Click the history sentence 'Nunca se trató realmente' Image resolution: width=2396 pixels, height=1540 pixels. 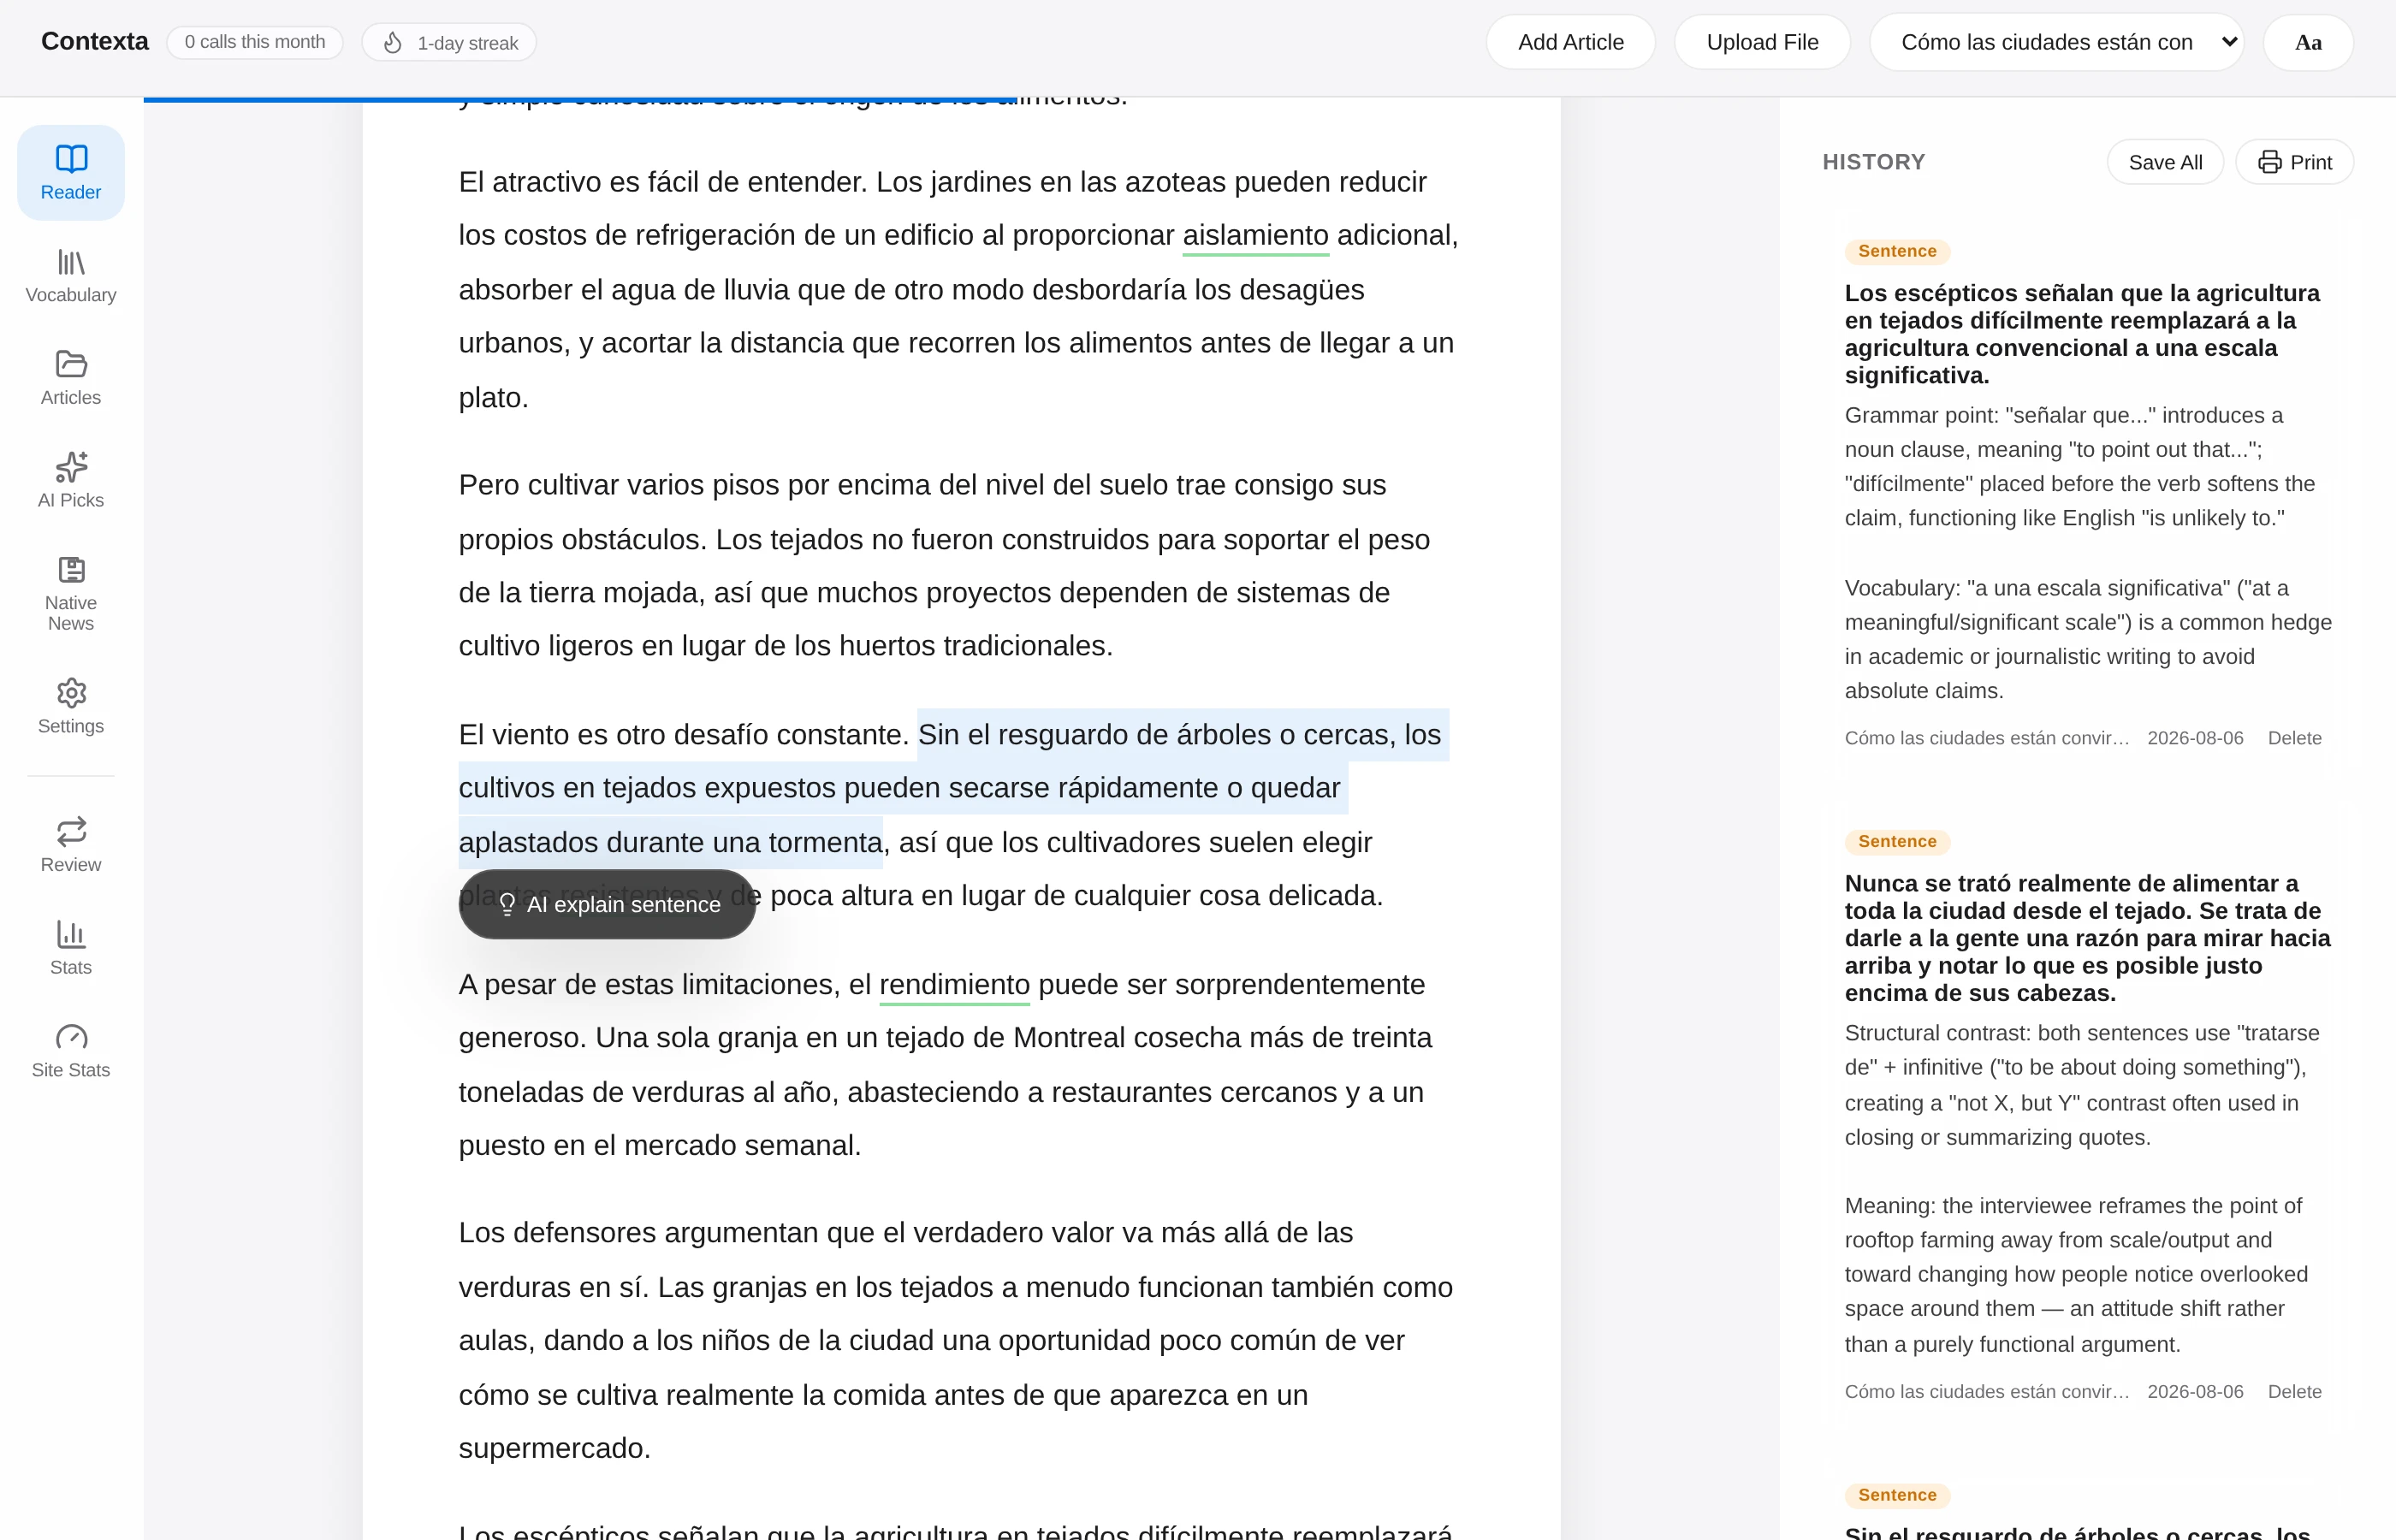pyautogui.click(x=2087, y=938)
